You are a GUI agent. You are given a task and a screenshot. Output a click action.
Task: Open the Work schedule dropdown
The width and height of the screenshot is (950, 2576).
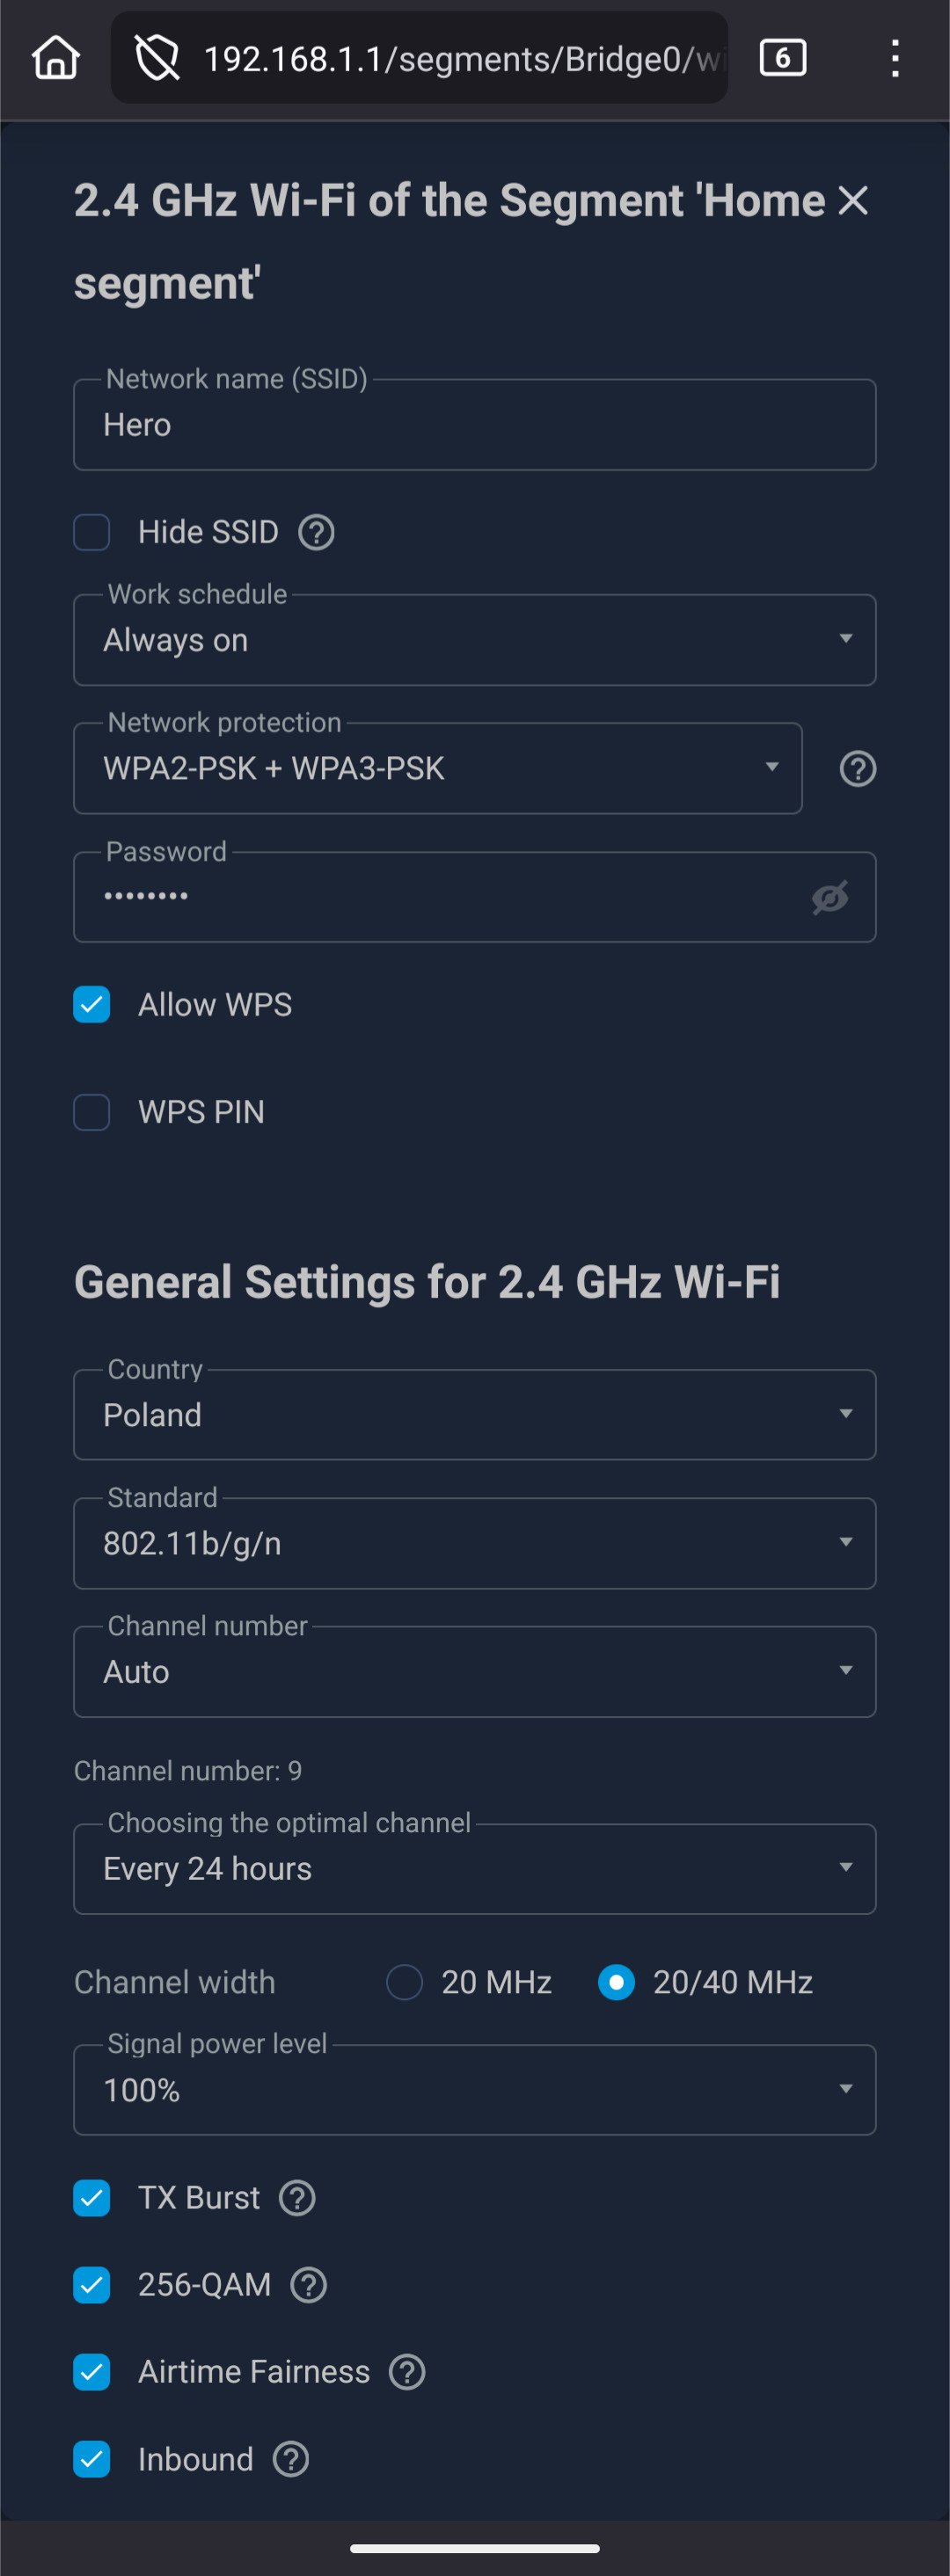[474, 640]
